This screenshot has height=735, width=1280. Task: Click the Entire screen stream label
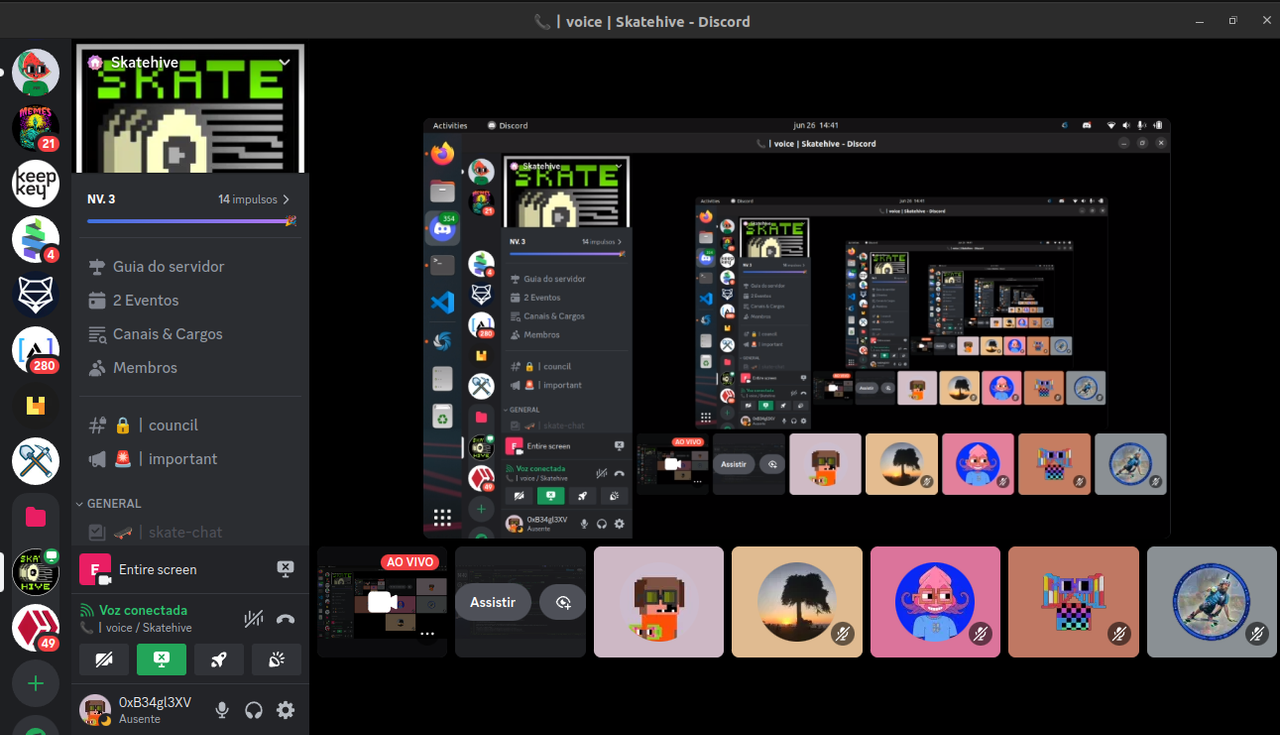coord(158,569)
